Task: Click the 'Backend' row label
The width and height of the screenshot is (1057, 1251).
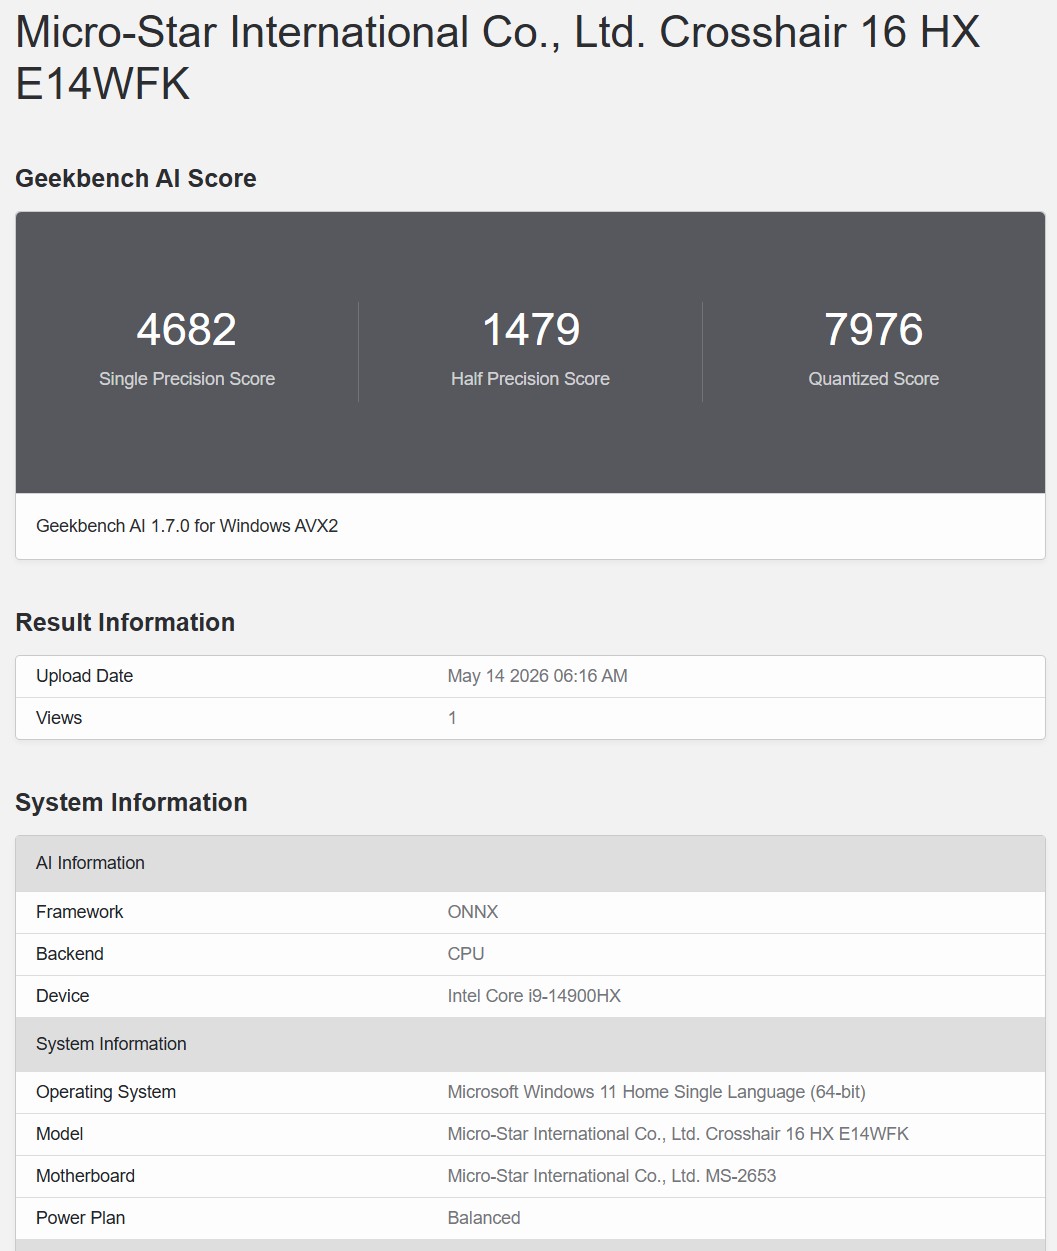Action: 70,954
